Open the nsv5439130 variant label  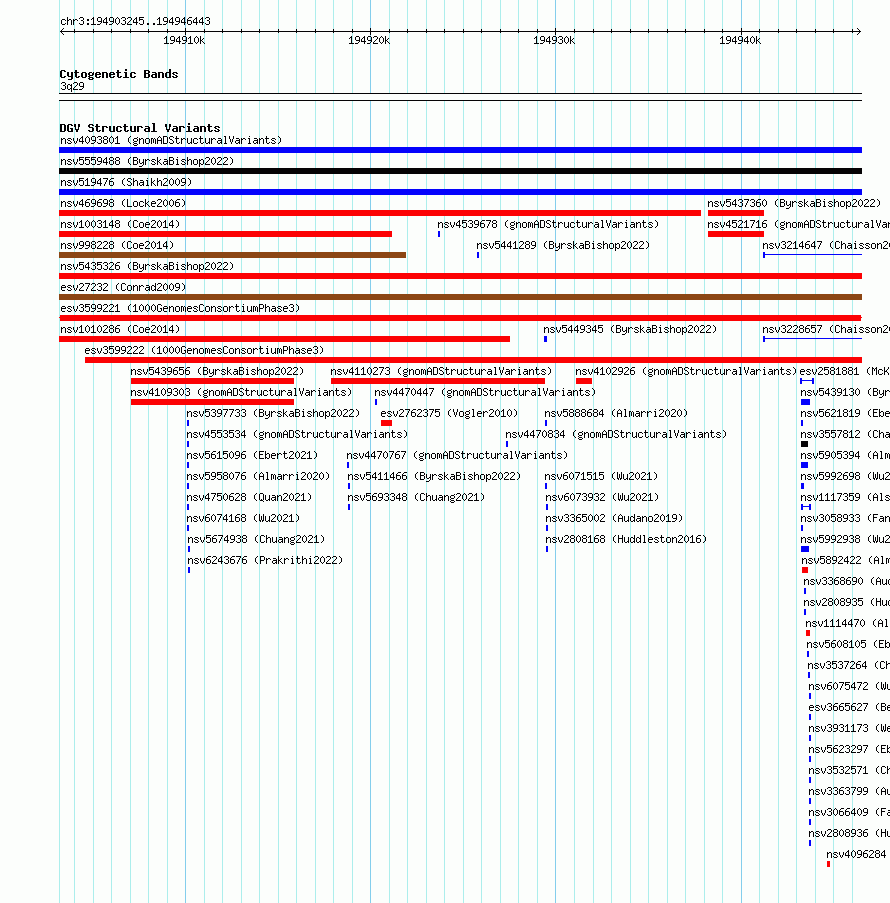[x=845, y=393]
